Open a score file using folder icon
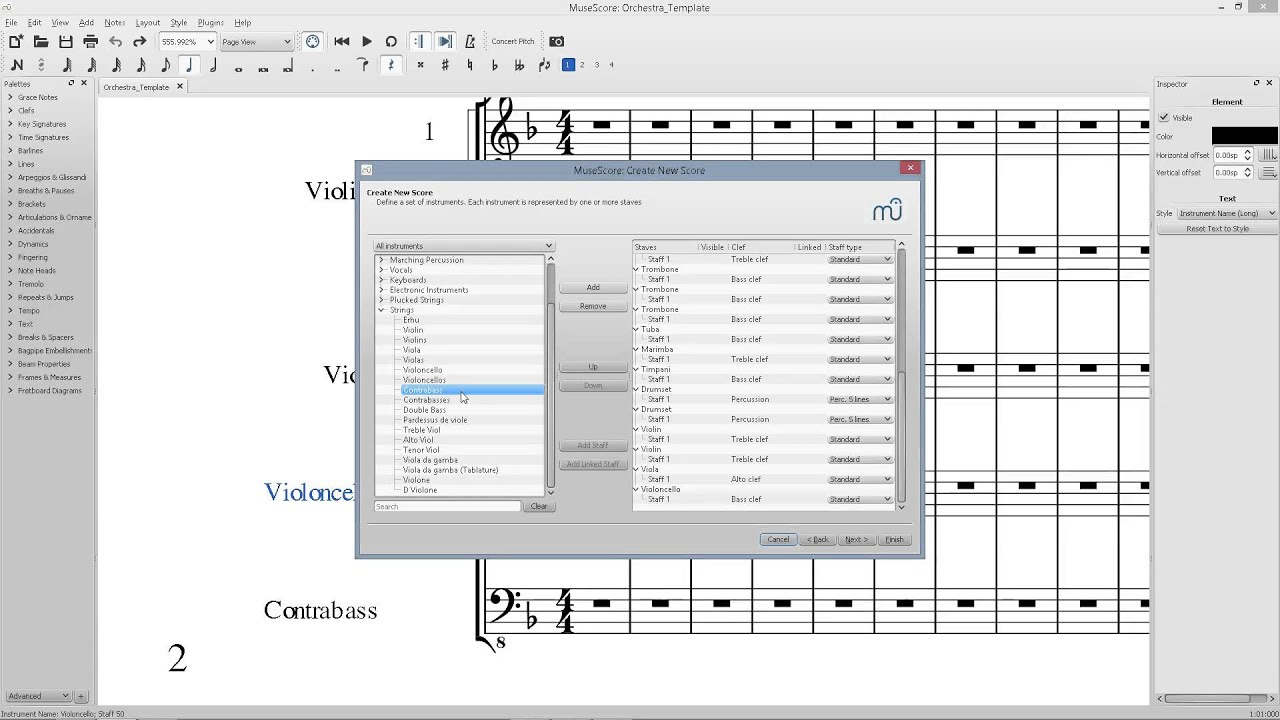The image size is (1280, 720). coord(41,42)
